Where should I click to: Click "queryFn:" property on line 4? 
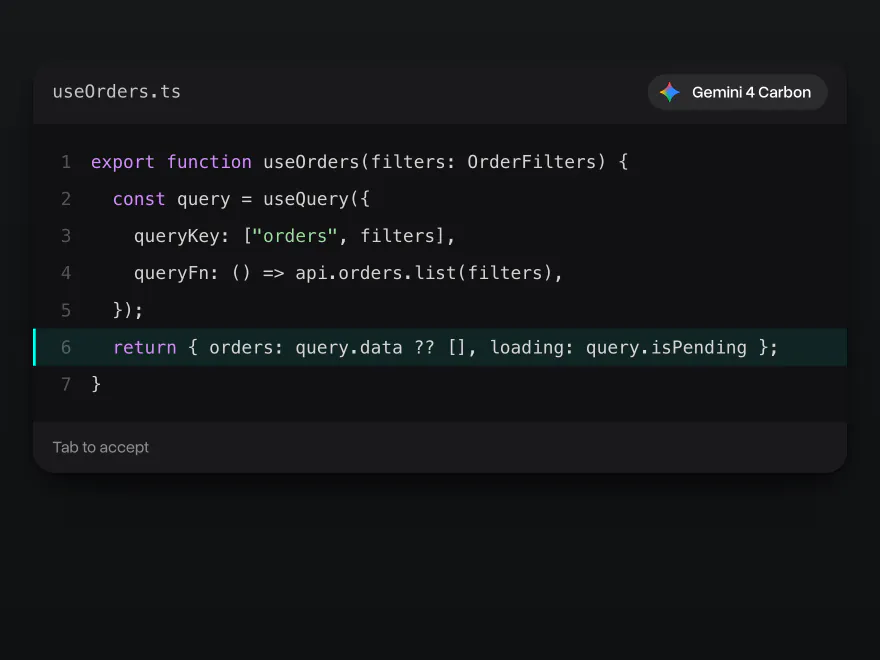(176, 273)
